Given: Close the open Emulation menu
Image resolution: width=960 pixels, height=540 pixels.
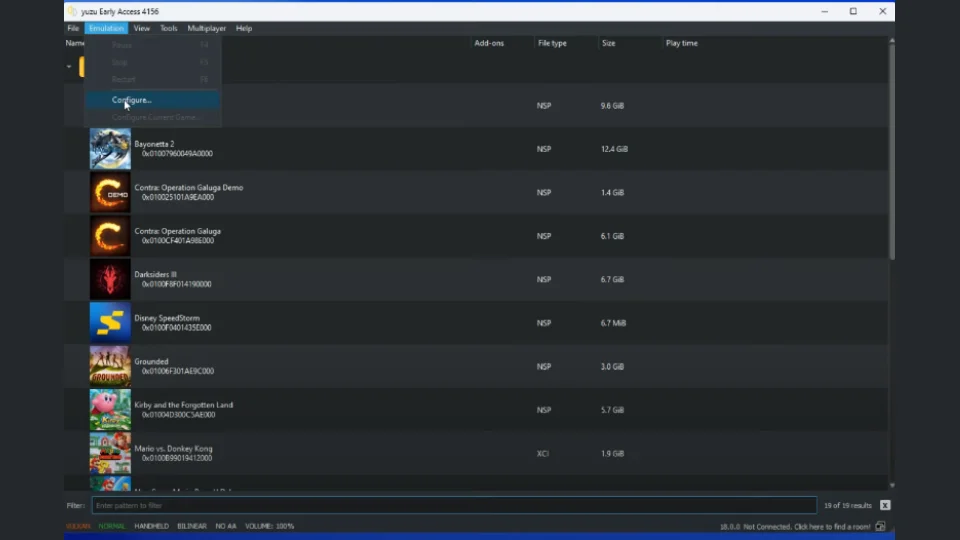Looking at the screenshot, I should (x=106, y=28).
